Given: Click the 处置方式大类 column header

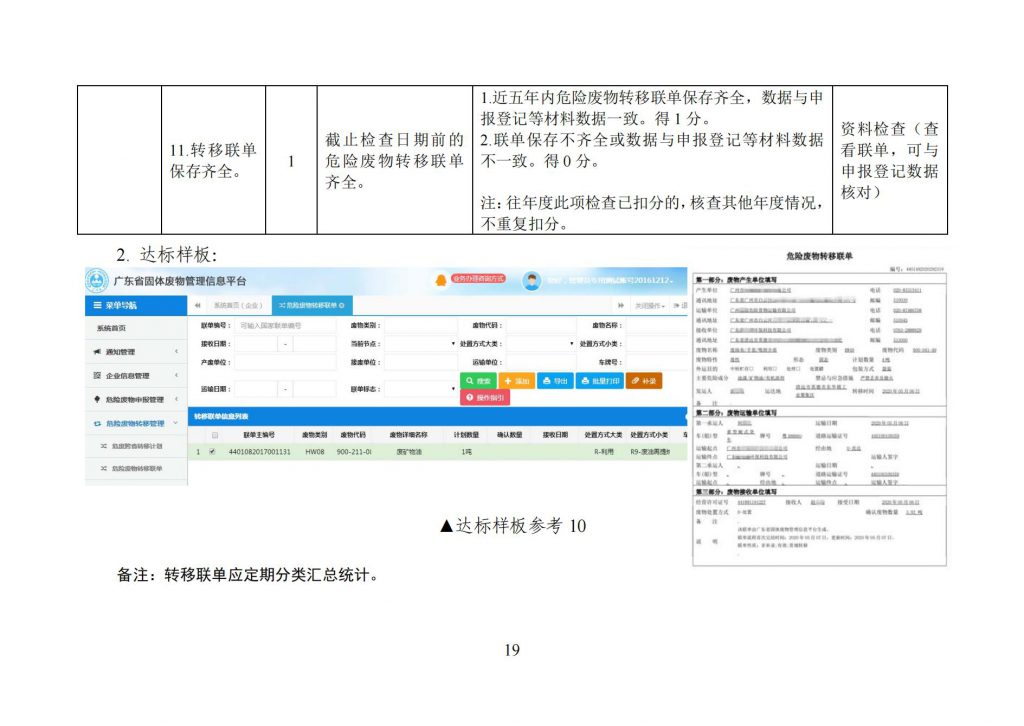Looking at the screenshot, I should point(603,435).
